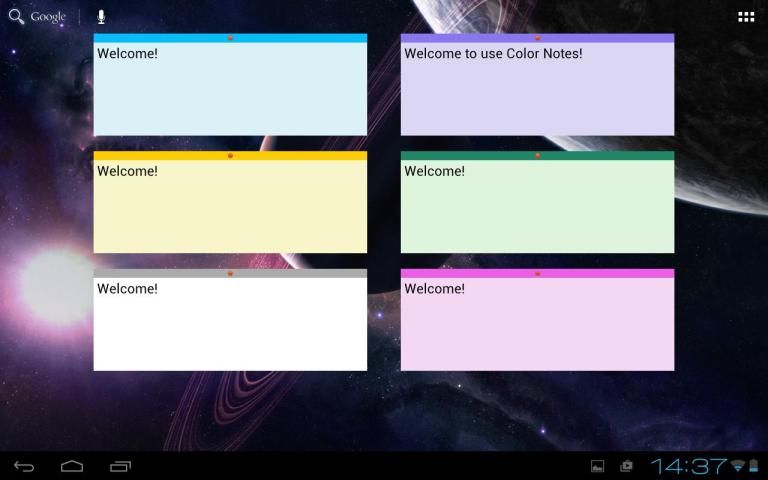
Task: Tap the battery status icon
Action: pyautogui.click(x=755, y=466)
